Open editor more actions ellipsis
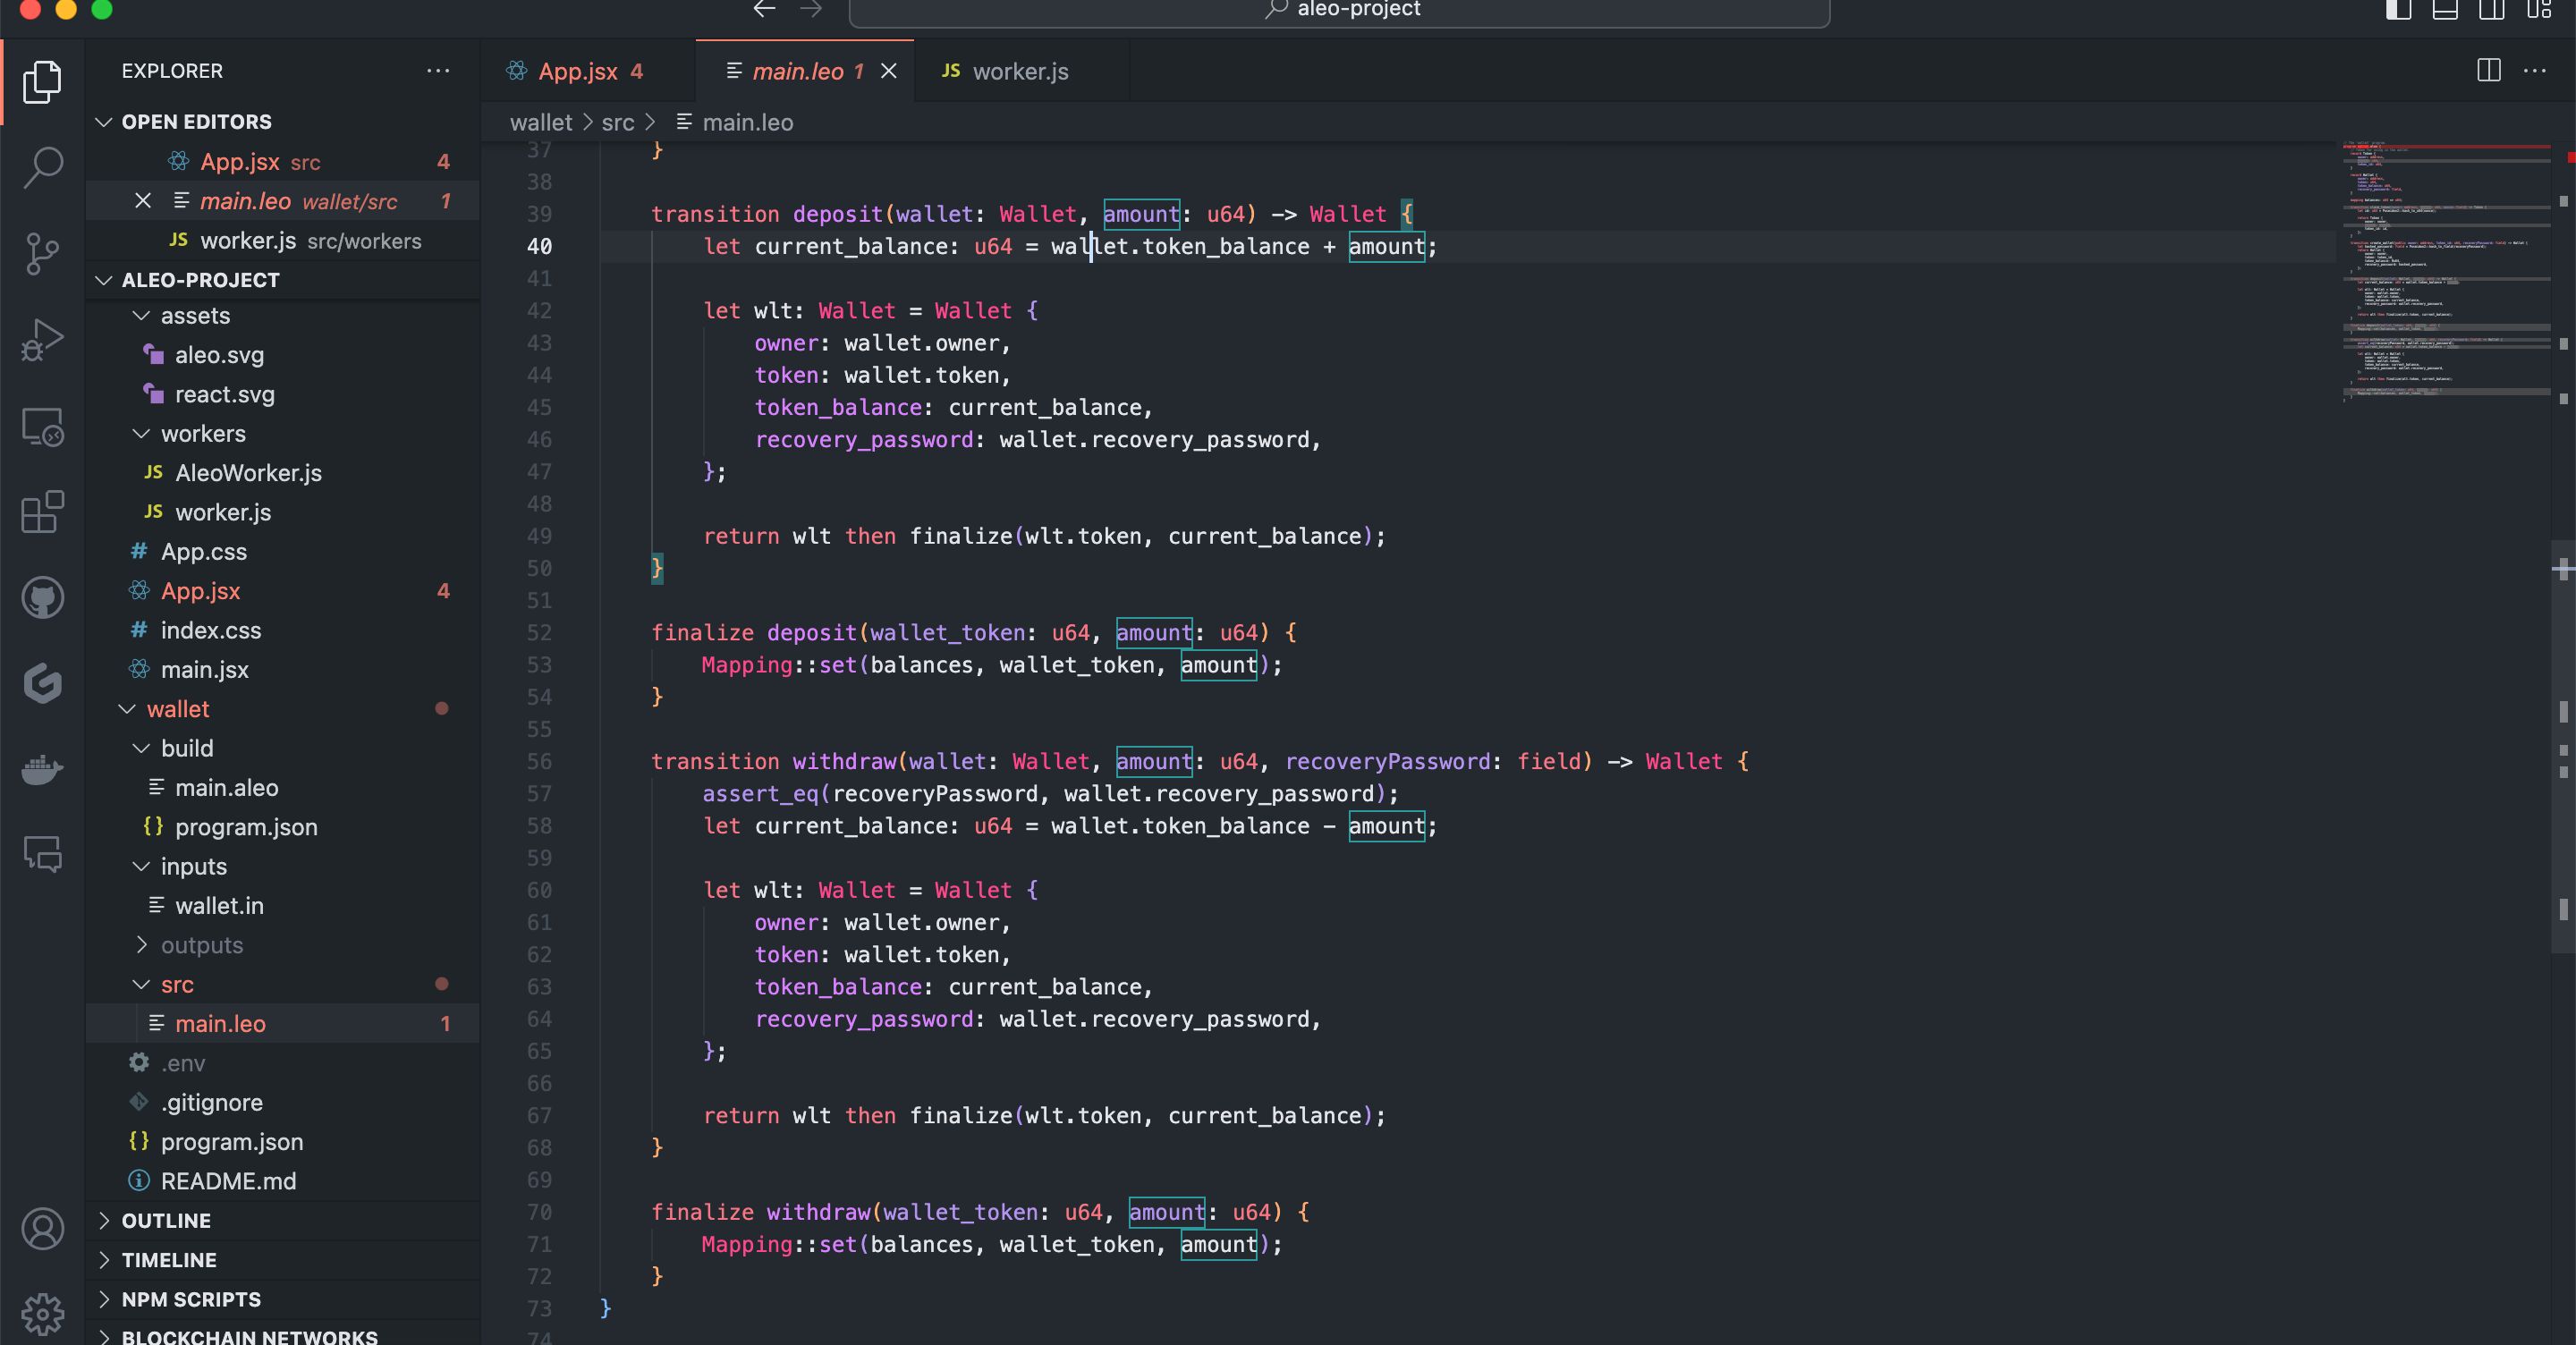 pos(2535,71)
